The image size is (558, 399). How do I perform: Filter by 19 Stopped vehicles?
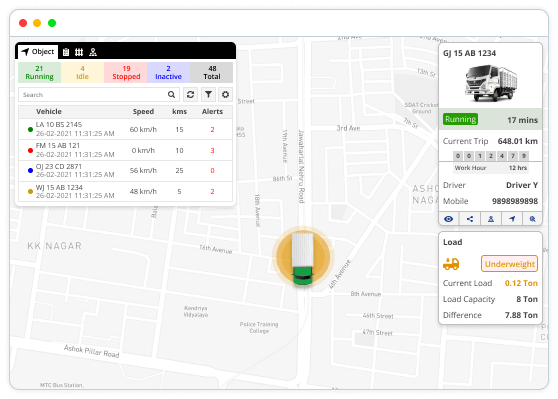[126, 73]
